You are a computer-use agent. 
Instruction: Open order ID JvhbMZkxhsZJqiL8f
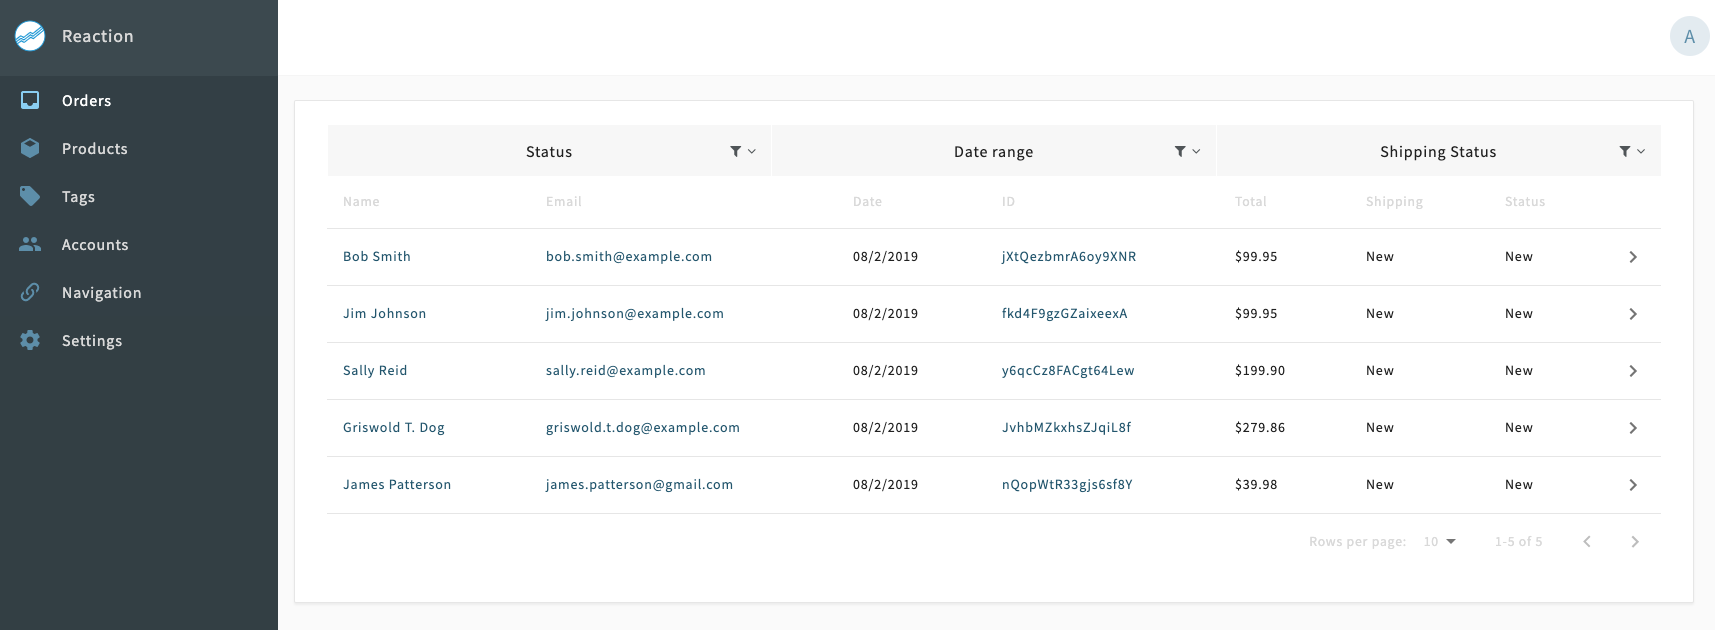1066,427
